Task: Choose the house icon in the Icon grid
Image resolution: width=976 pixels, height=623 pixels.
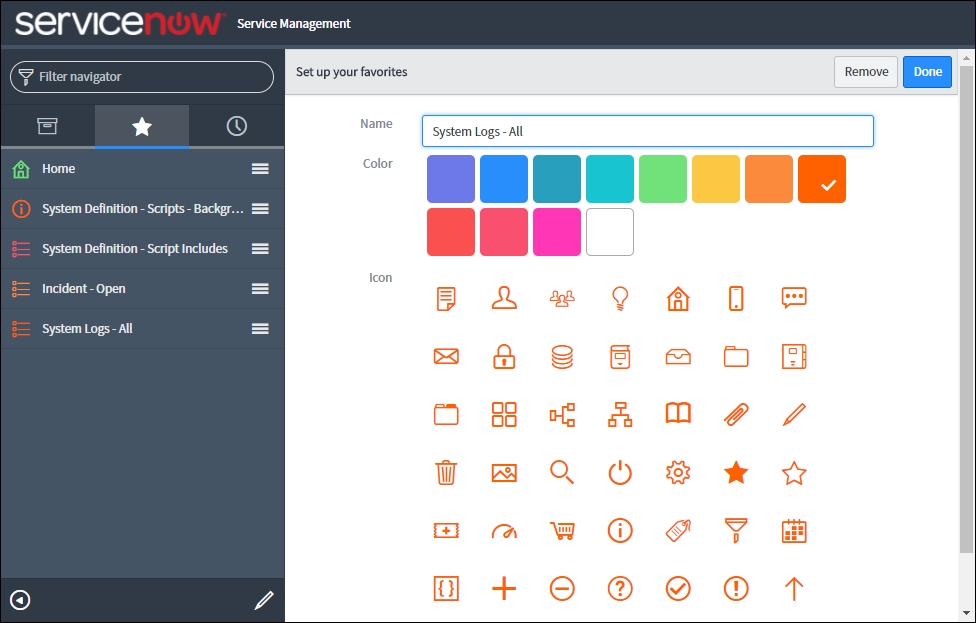Action: point(678,298)
